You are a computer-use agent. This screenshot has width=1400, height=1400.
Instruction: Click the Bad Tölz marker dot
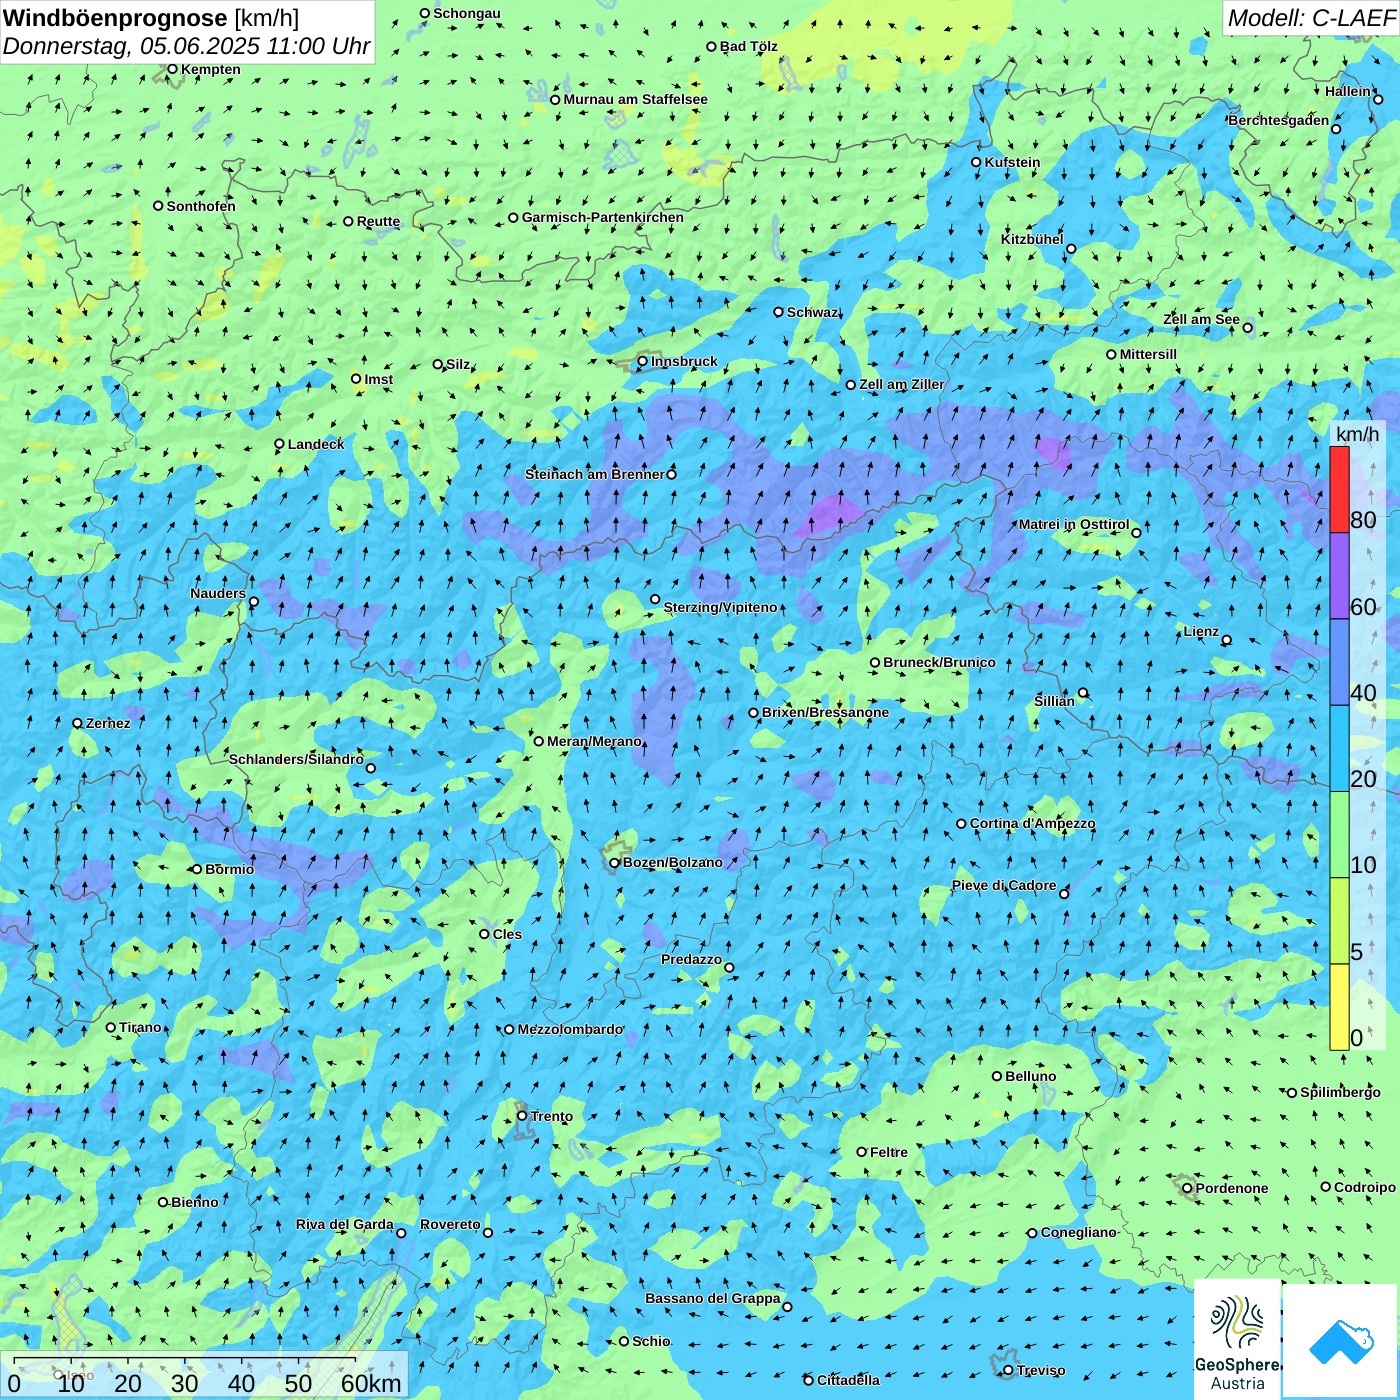point(712,46)
